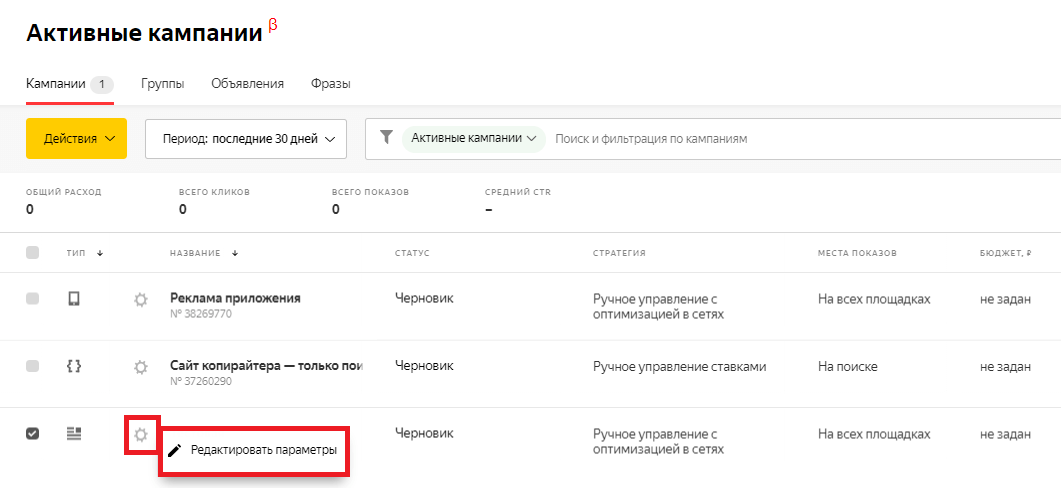
Task: Click the curly braces campaign type icon
Action: click(73, 366)
